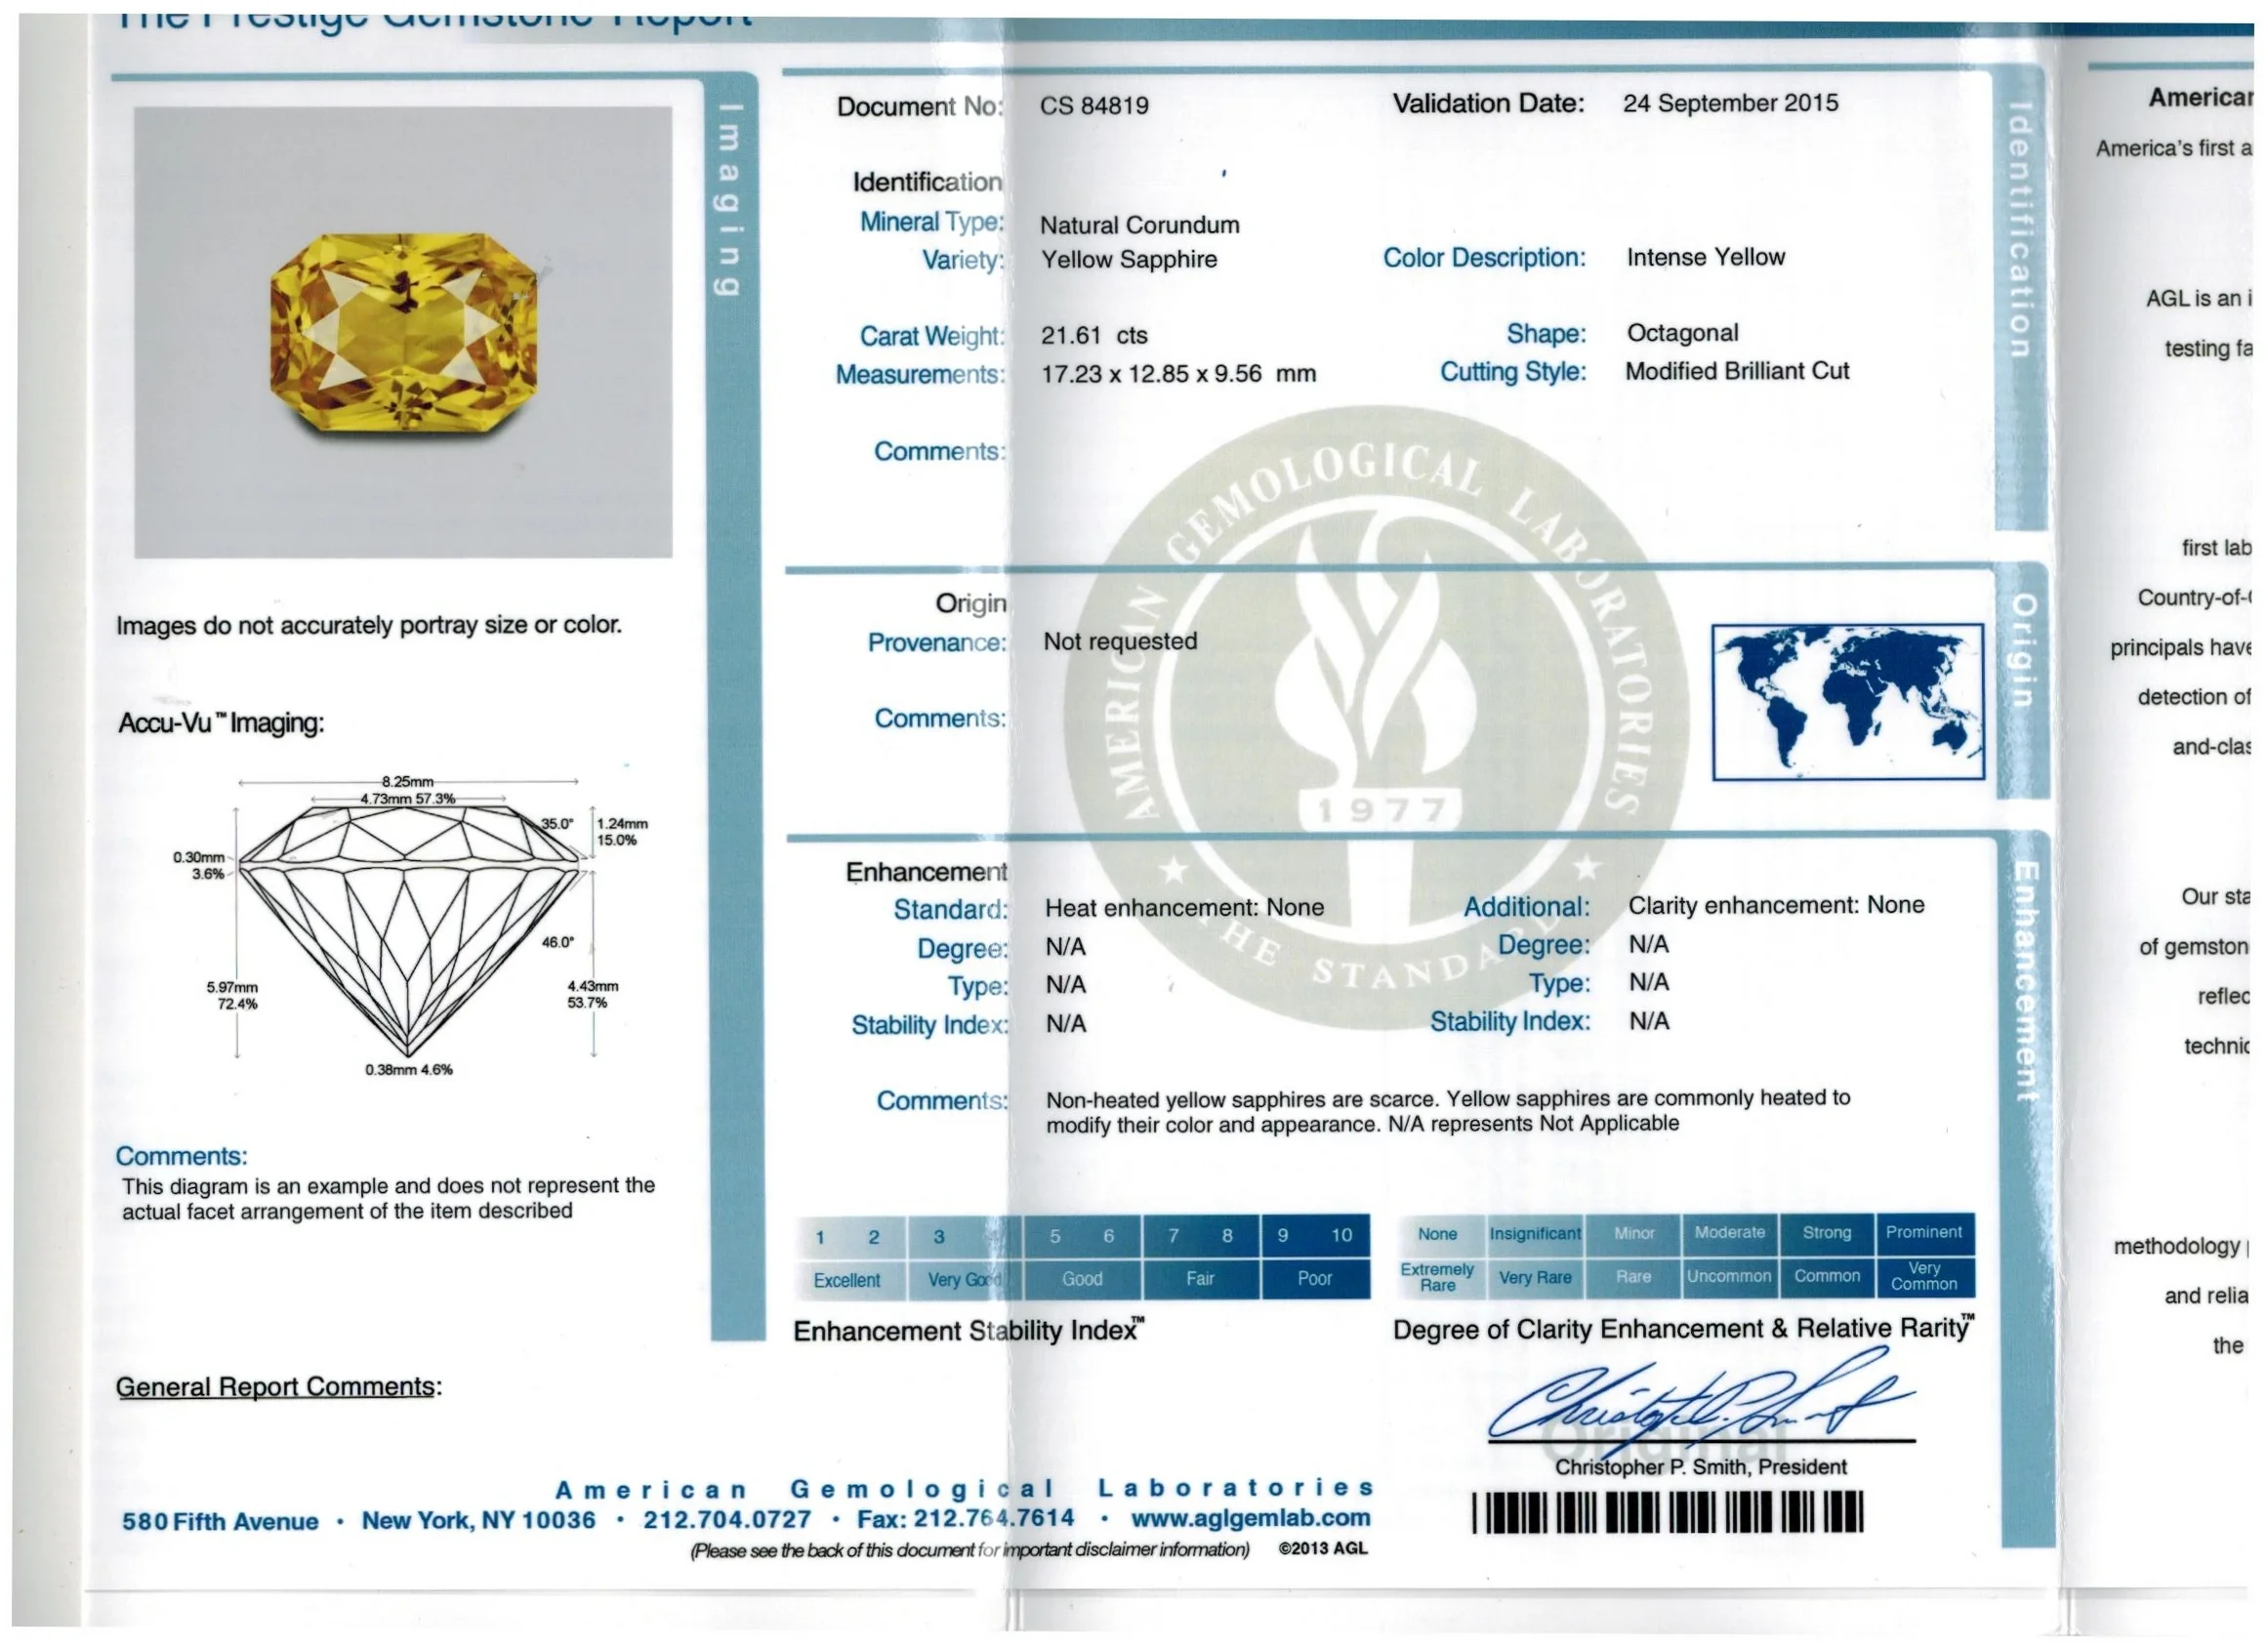Viewport: 2268px width, 1649px height.
Task: Click the Excellent stability scale cell
Action: pyautogui.click(x=851, y=1279)
